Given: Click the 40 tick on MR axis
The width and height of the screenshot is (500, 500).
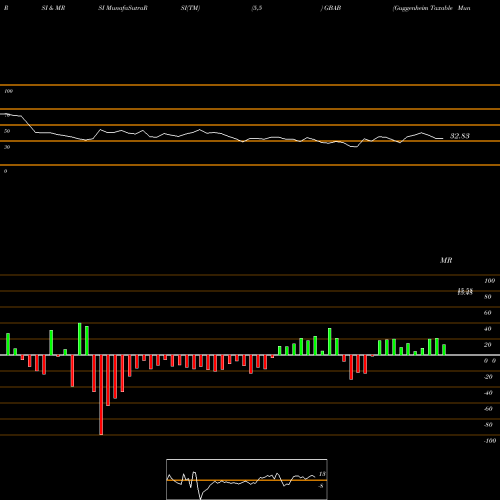Looking at the screenshot, I should click(x=488, y=329).
